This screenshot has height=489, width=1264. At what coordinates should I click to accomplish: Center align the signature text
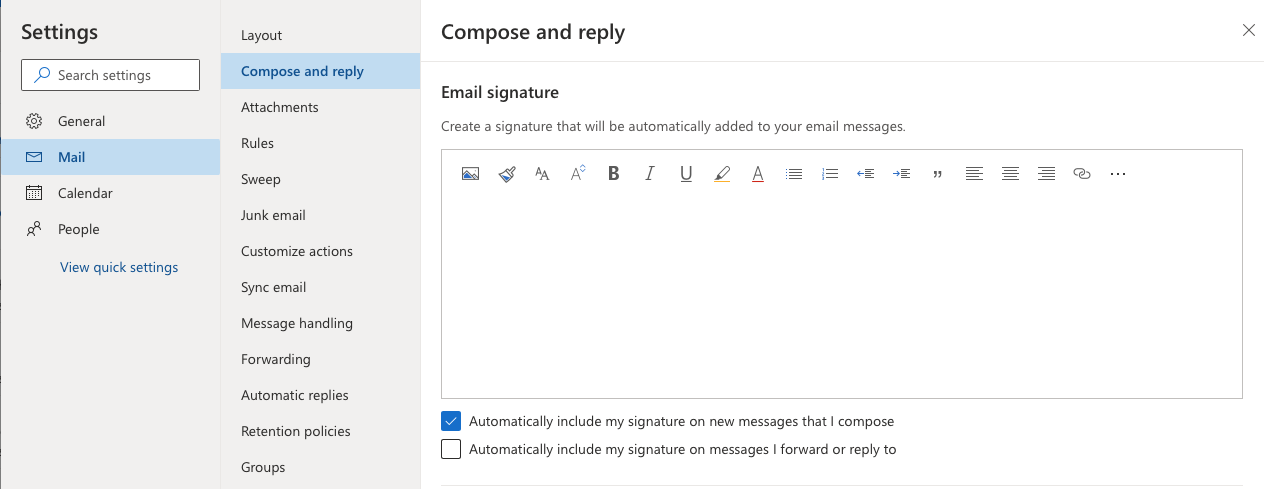[1010, 174]
